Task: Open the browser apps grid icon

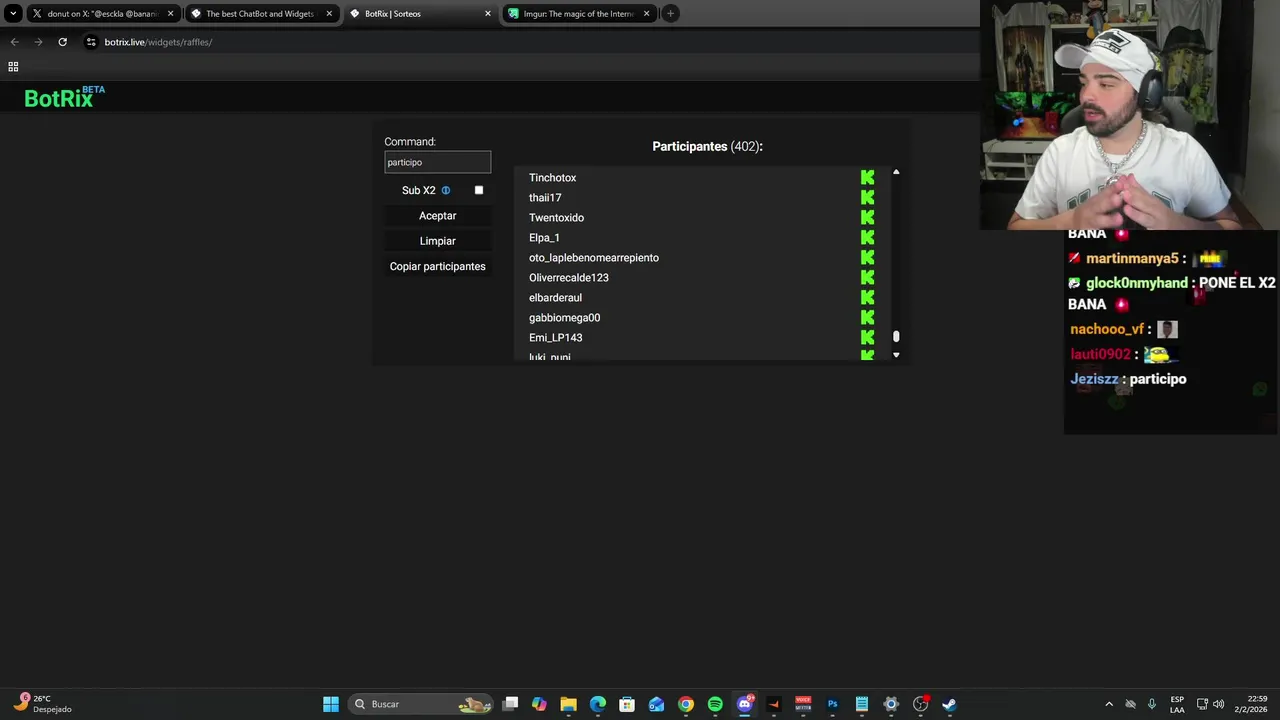Action: (13, 66)
